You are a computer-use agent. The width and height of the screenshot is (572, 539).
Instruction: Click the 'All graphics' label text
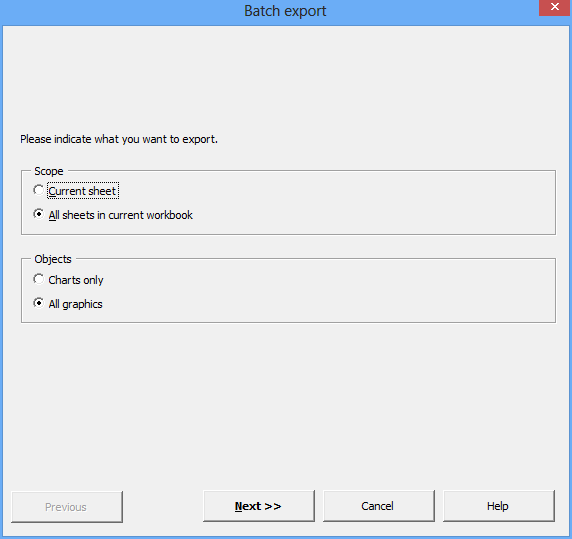(76, 304)
